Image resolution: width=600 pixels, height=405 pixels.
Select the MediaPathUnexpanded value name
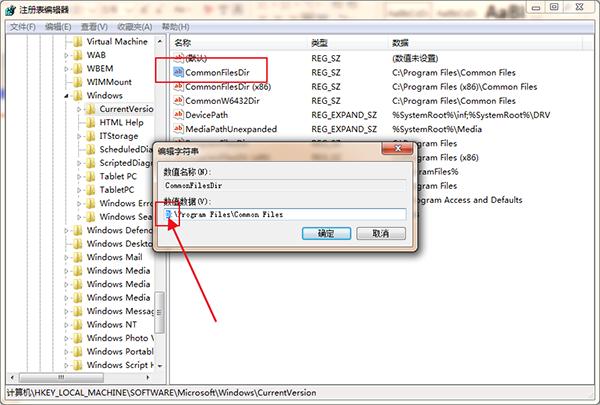tap(231, 129)
